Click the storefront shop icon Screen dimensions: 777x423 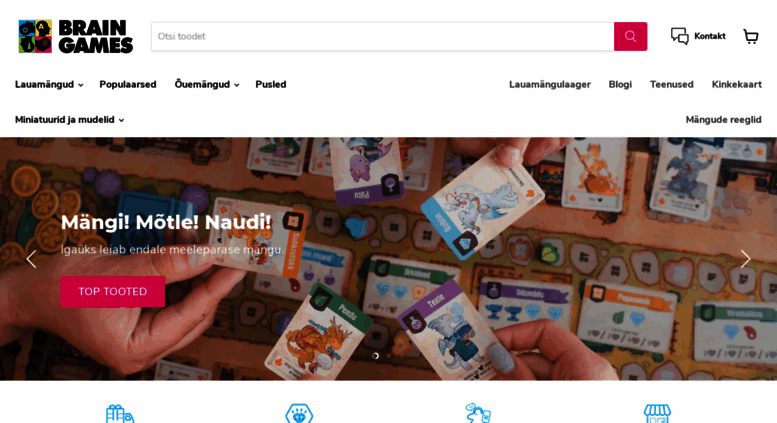657,414
